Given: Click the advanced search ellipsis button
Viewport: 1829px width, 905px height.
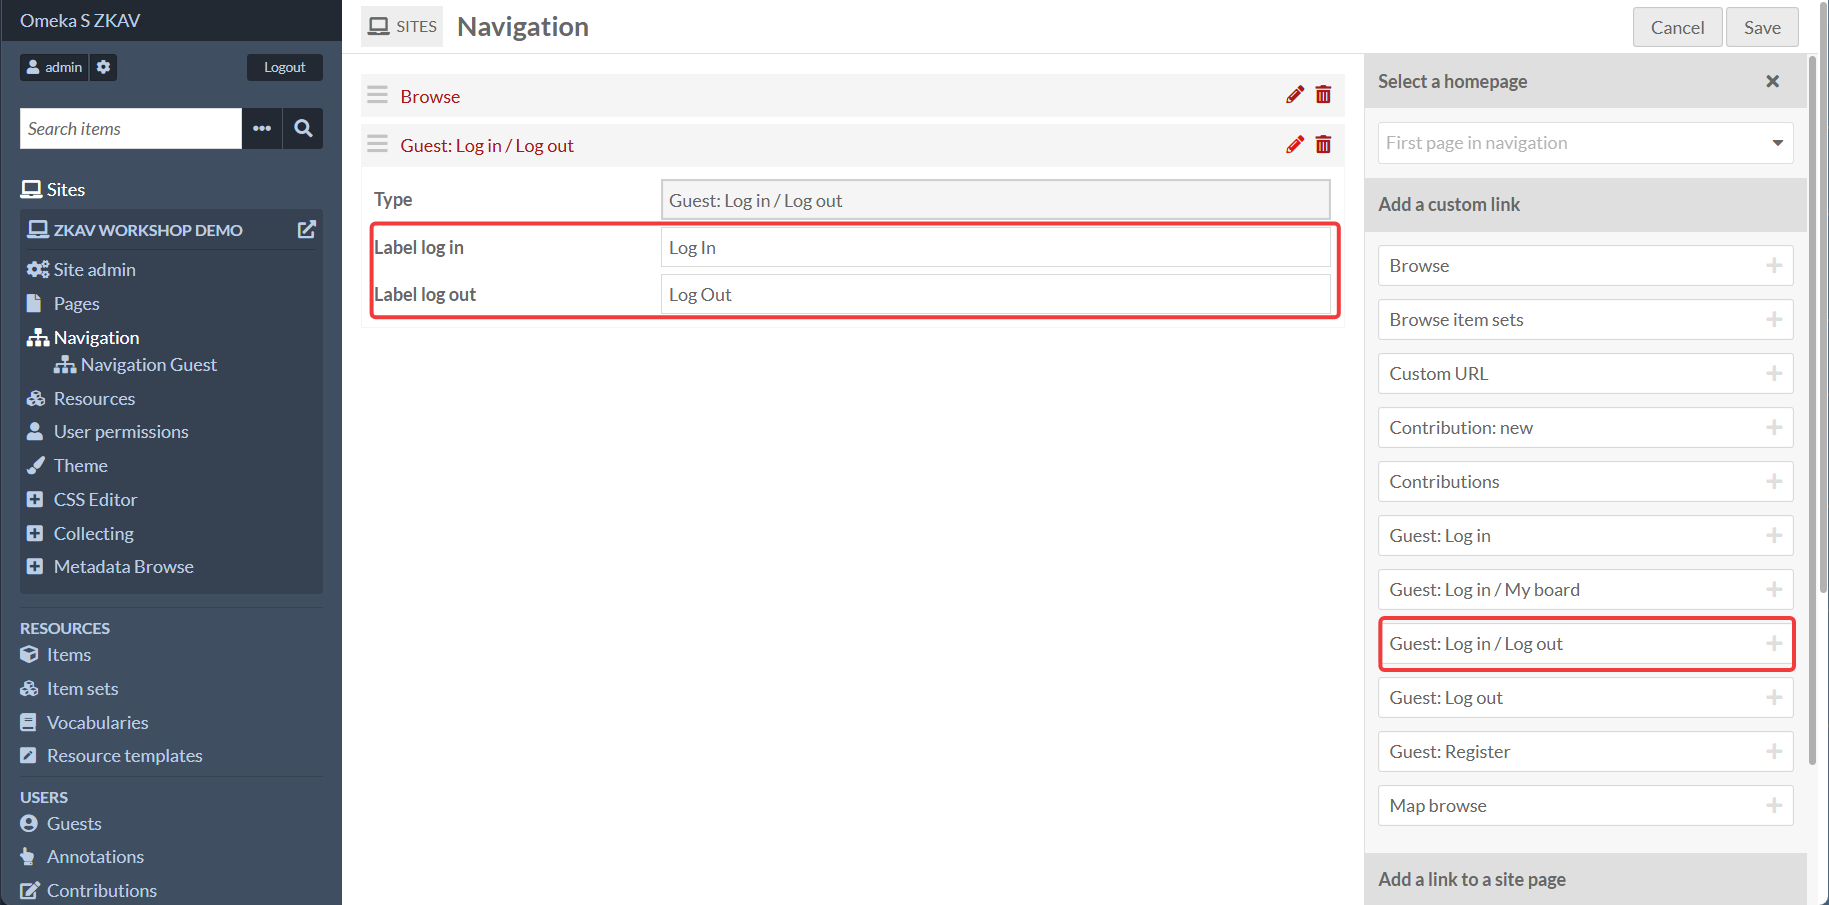Looking at the screenshot, I should (x=262, y=128).
